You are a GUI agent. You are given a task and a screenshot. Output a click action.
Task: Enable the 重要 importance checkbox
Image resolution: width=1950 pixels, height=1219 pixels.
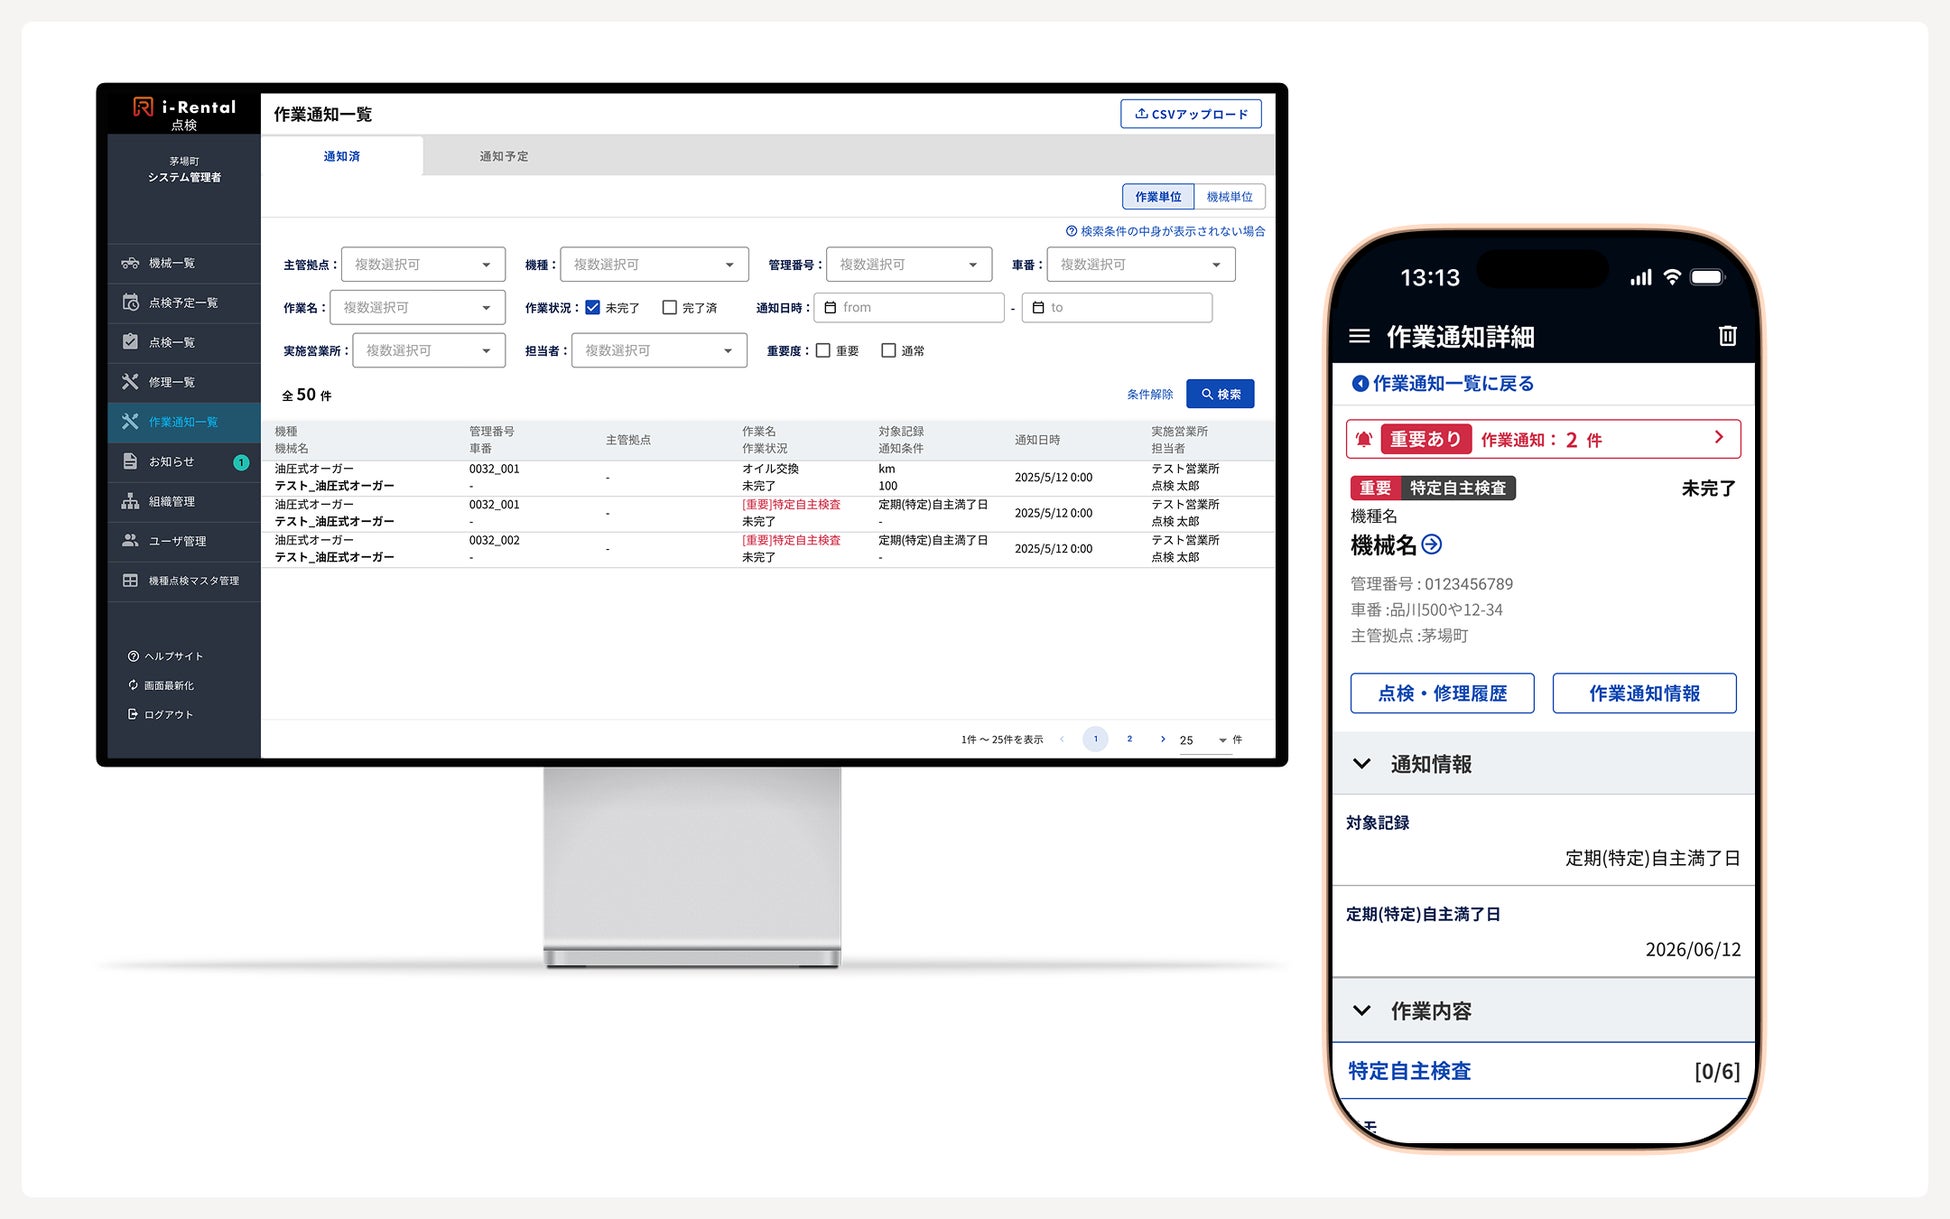point(823,351)
